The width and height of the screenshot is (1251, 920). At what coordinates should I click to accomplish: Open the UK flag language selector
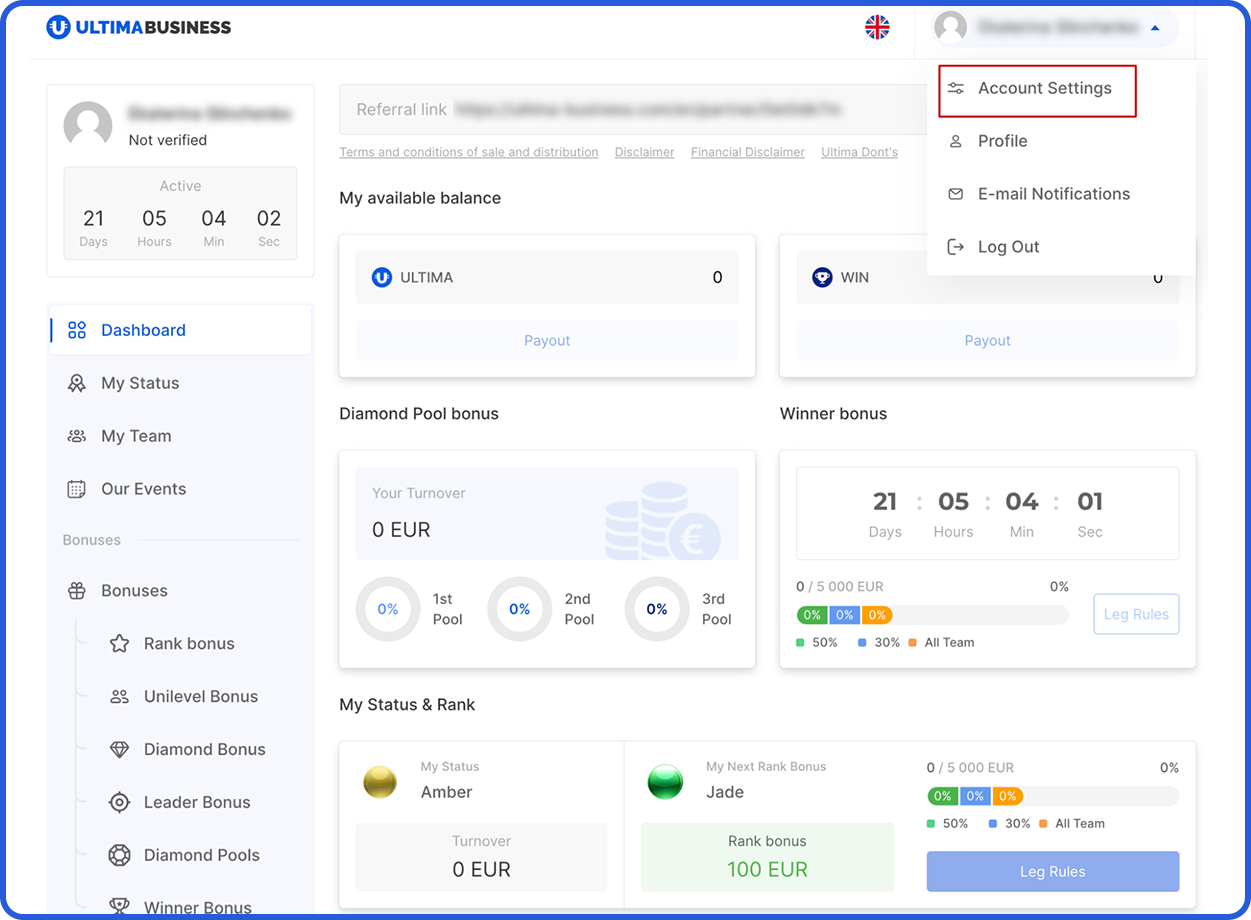pyautogui.click(x=877, y=28)
